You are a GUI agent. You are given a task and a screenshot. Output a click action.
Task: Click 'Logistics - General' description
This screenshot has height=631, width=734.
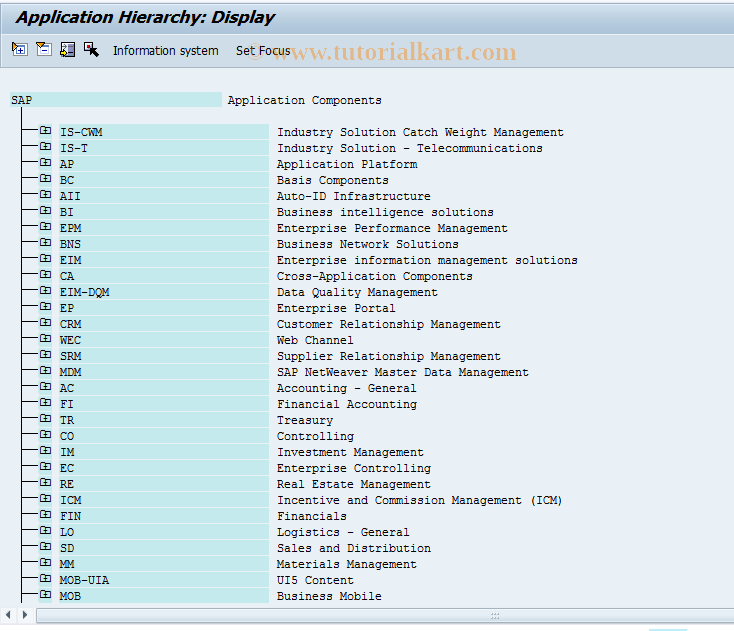[343, 532]
